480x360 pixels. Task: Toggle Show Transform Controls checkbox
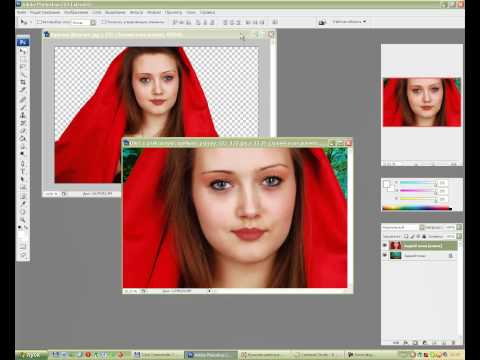pos(103,22)
